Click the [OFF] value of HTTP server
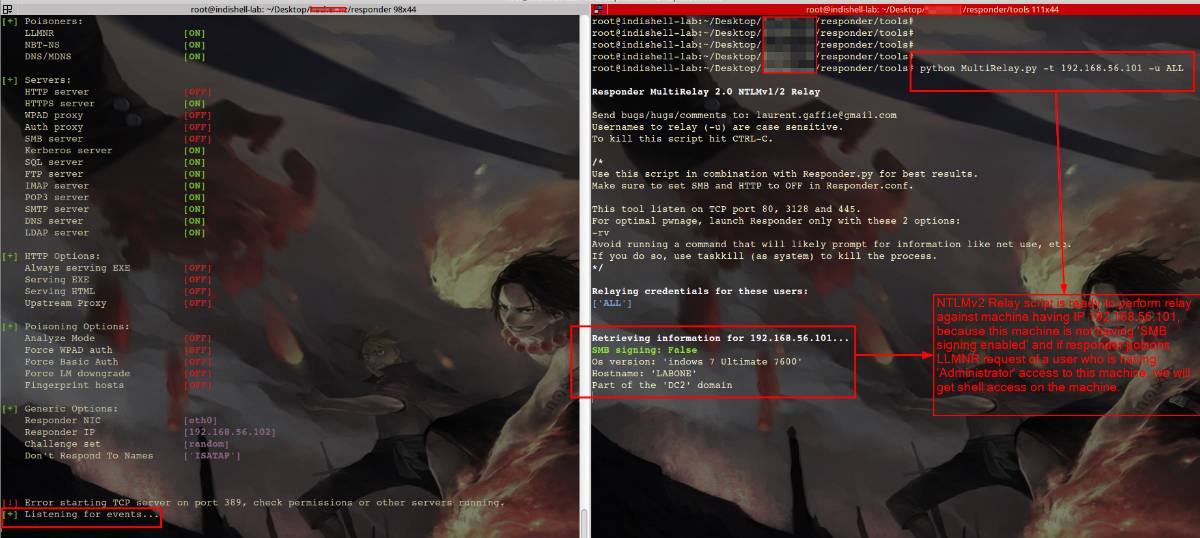This screenshot has width=1200, height=538. (x=198, y=92)
